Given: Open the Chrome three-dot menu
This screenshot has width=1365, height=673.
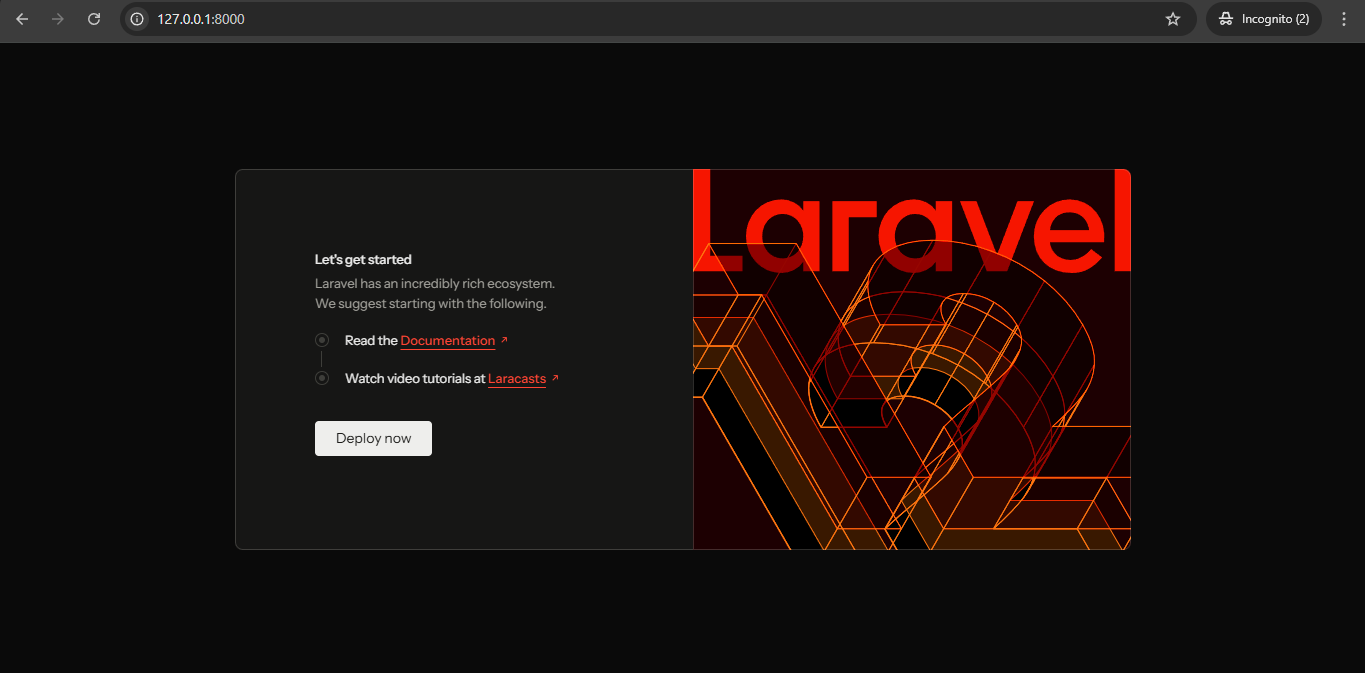Looking at the screenshot, I should 1344,19.
